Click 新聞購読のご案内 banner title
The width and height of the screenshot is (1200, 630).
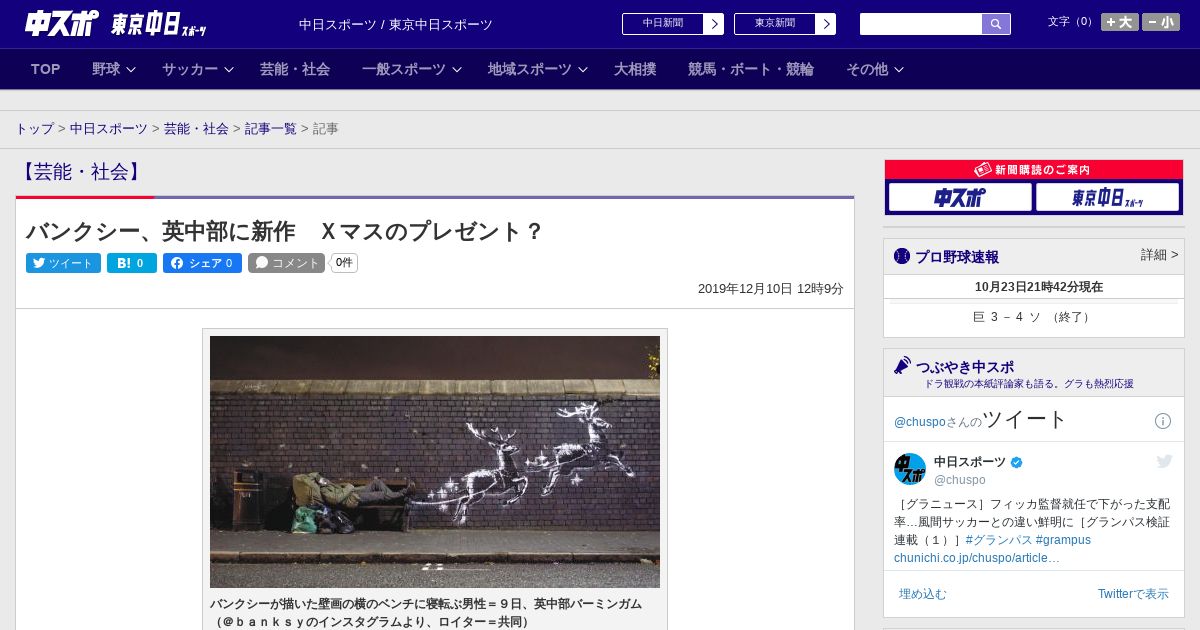[x=1033, y=170]
